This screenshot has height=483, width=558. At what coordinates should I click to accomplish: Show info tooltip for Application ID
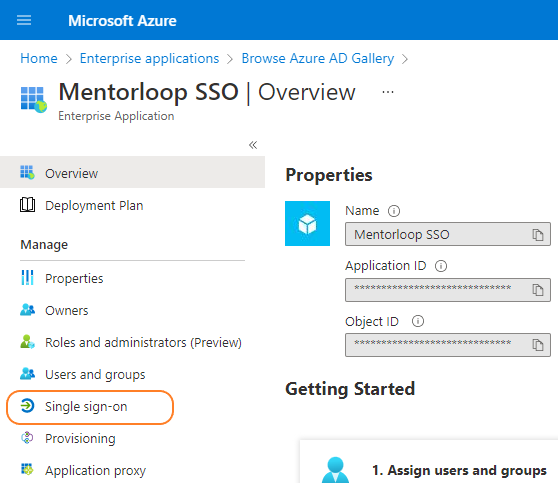[x=441, y=266]
